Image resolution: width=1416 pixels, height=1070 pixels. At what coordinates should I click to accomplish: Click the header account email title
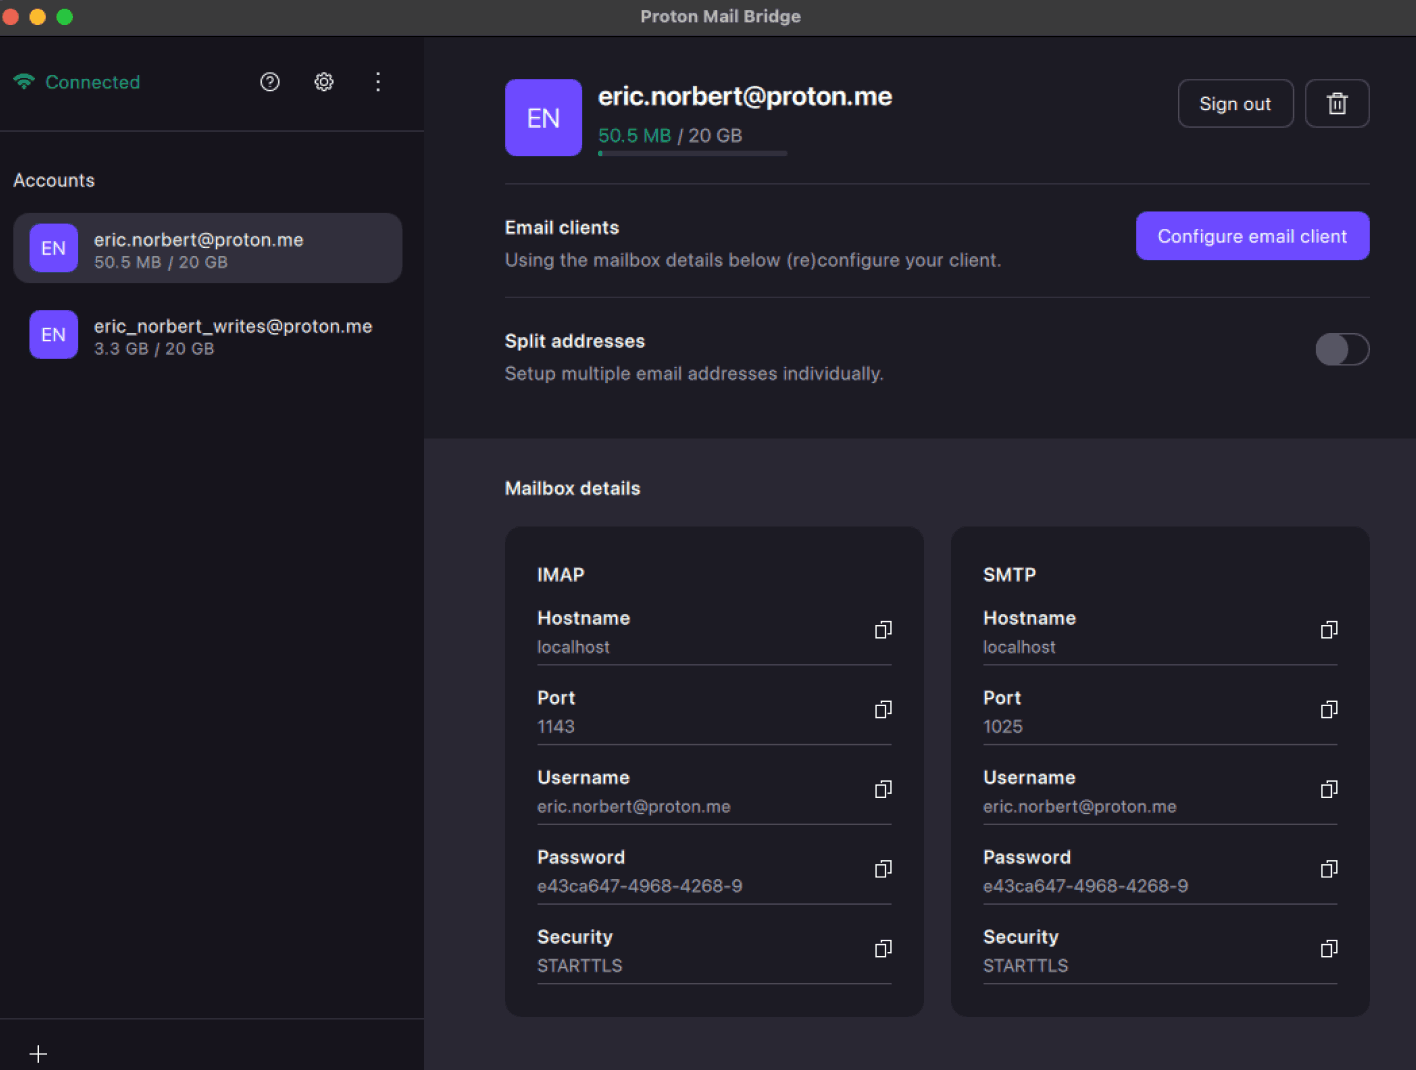tap(745, 97)
